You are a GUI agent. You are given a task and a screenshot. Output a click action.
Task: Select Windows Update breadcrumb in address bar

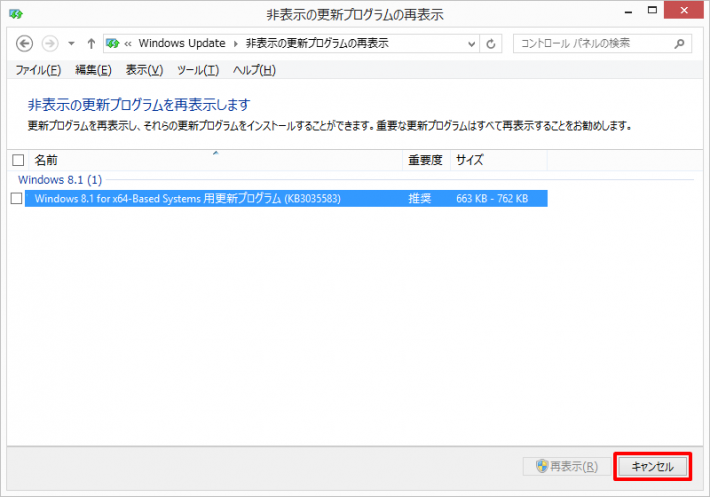tap(182, 43)
